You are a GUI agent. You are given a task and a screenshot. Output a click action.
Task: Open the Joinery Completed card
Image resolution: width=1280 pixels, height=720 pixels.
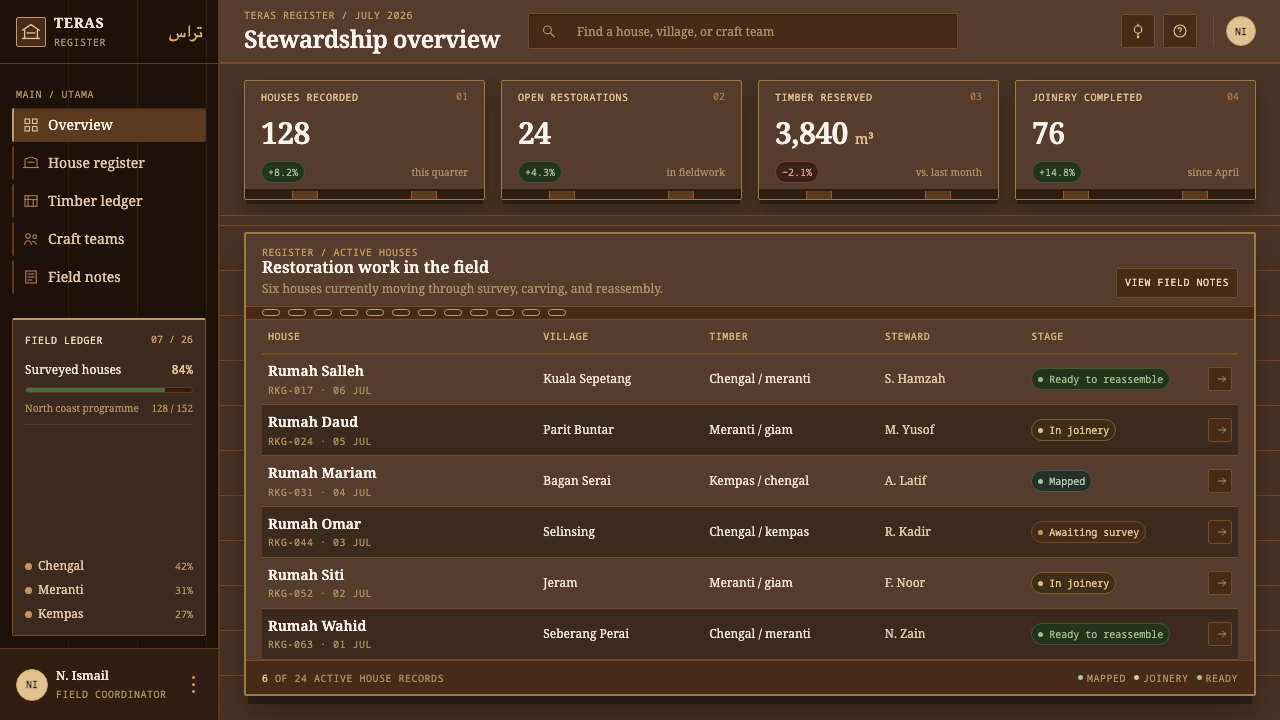pos(1135,140)
